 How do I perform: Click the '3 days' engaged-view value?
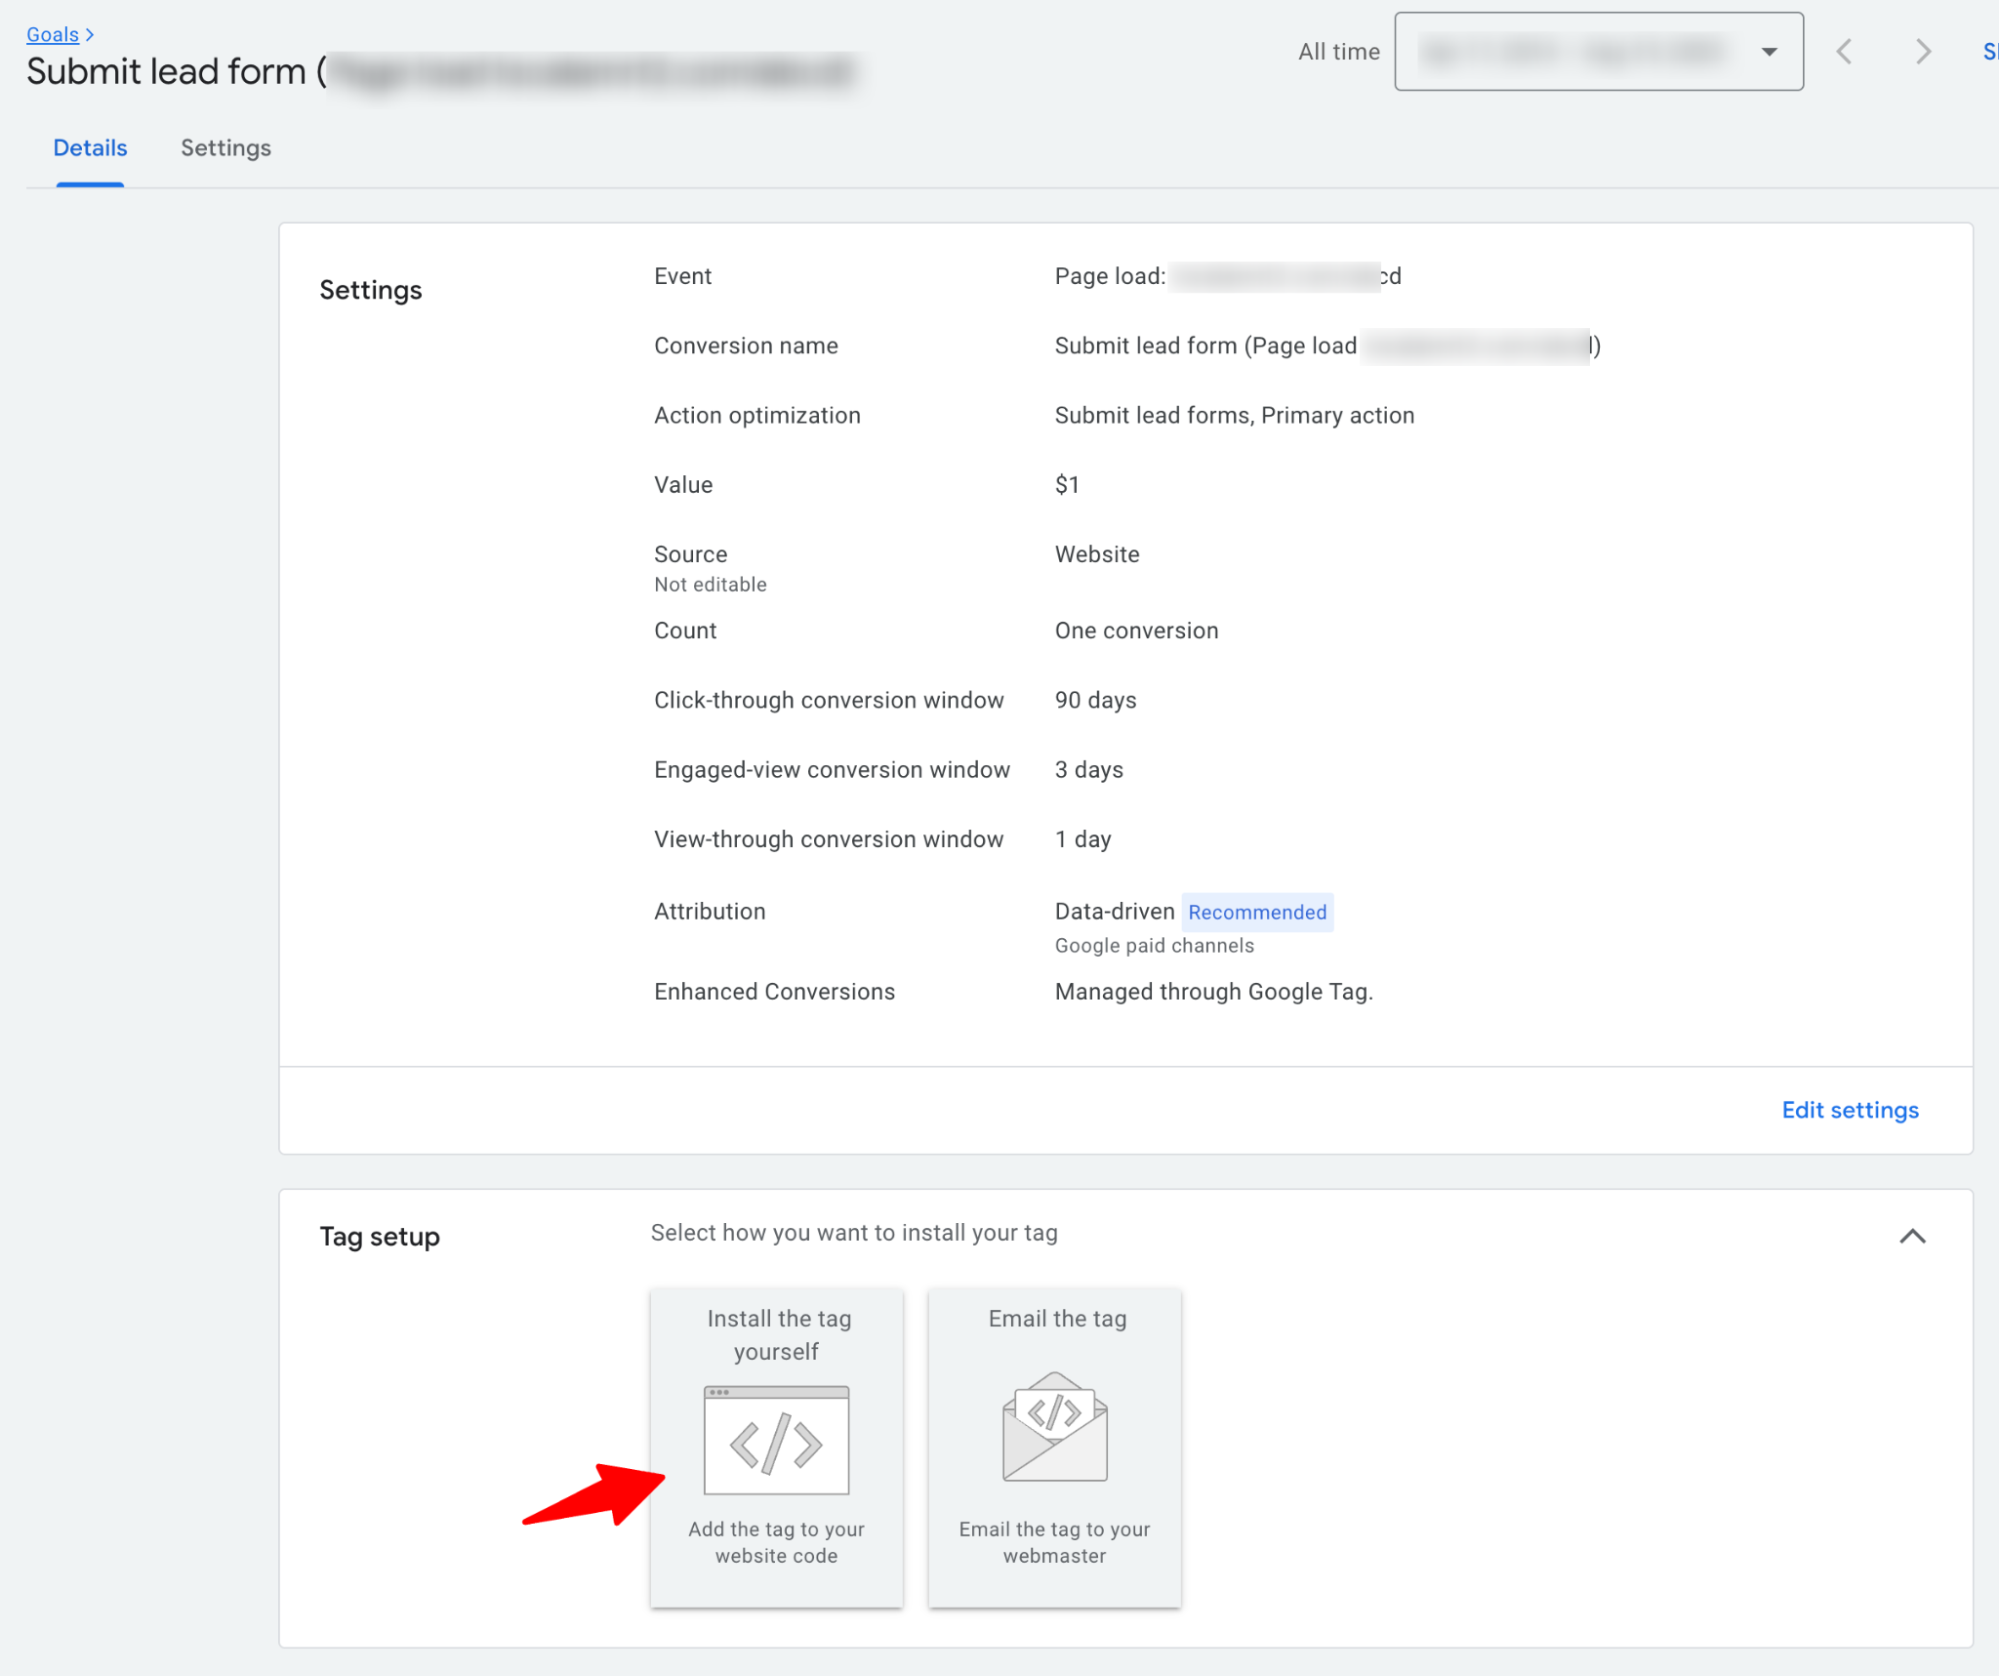(1088, 770)
